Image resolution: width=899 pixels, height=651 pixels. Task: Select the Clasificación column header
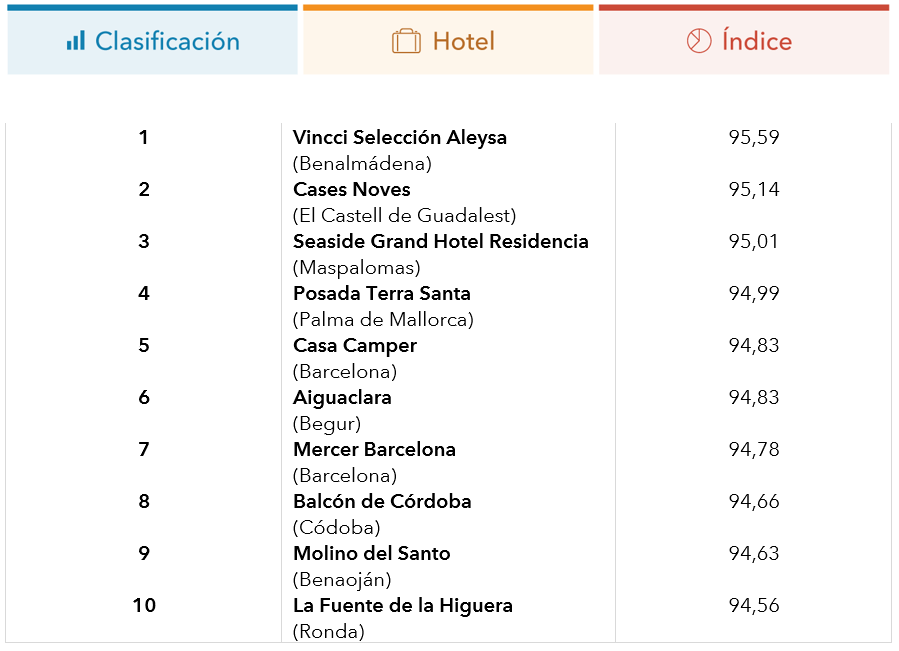tap(153, 40)
